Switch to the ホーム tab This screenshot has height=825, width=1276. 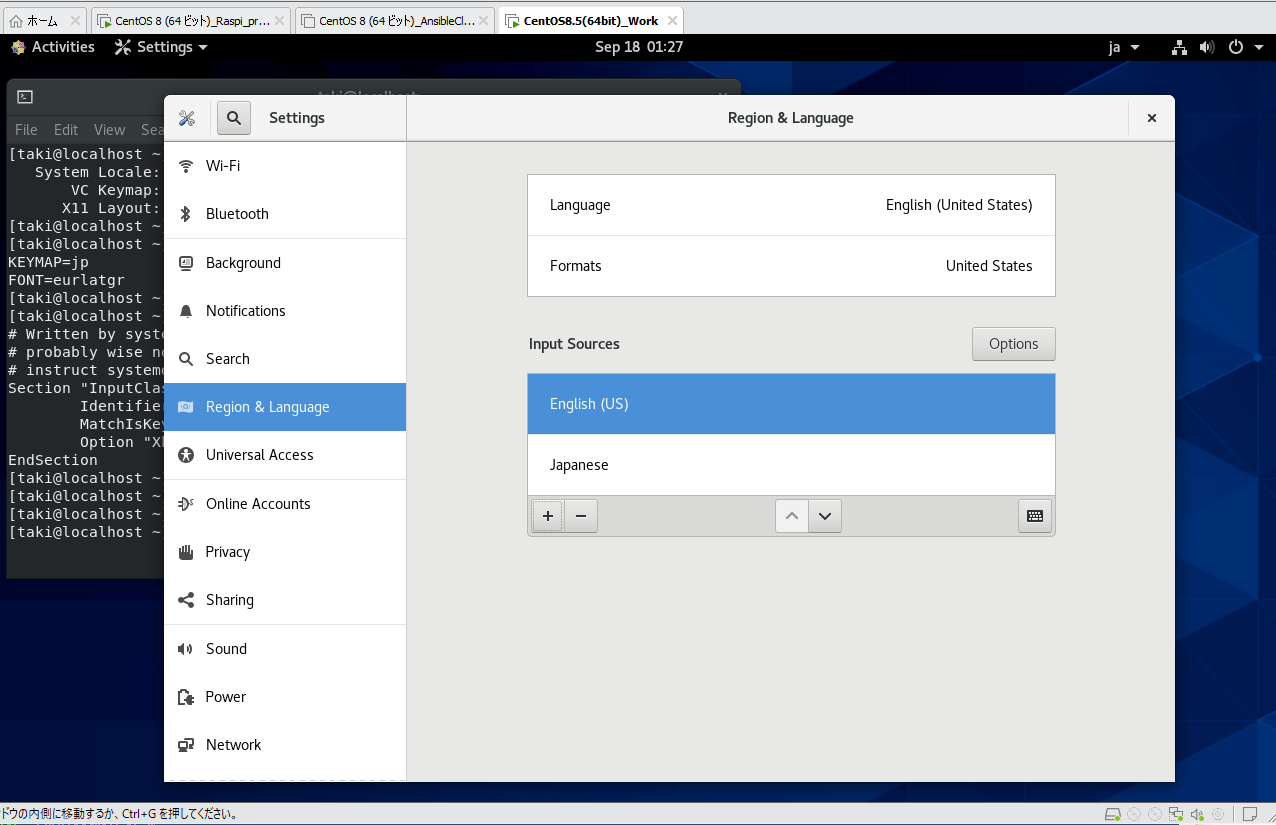click(44, 21)
